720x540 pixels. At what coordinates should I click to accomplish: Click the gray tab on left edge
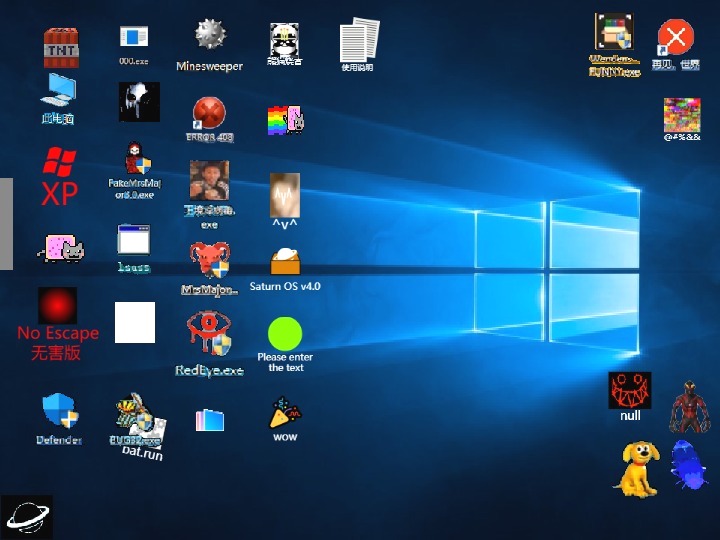click(6, 223)
